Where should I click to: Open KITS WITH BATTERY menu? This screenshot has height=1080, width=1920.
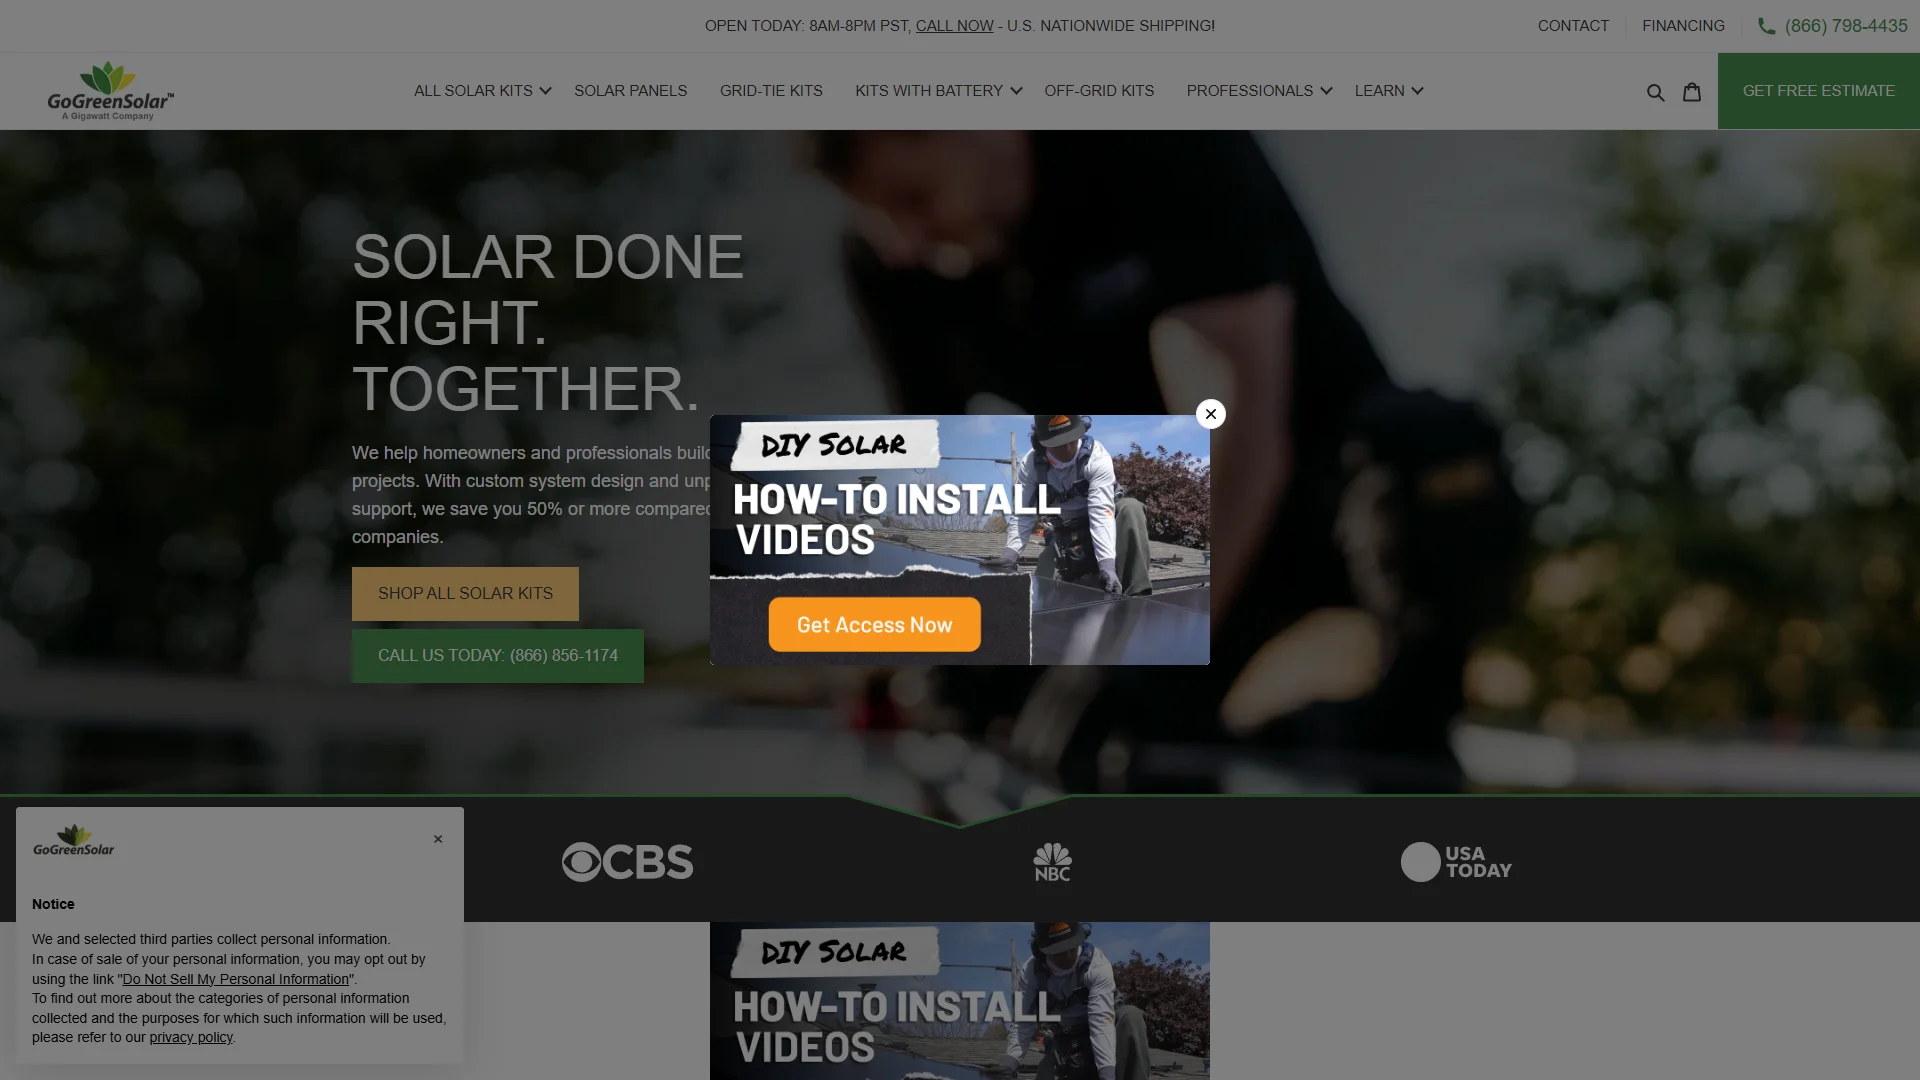[929, 91]
